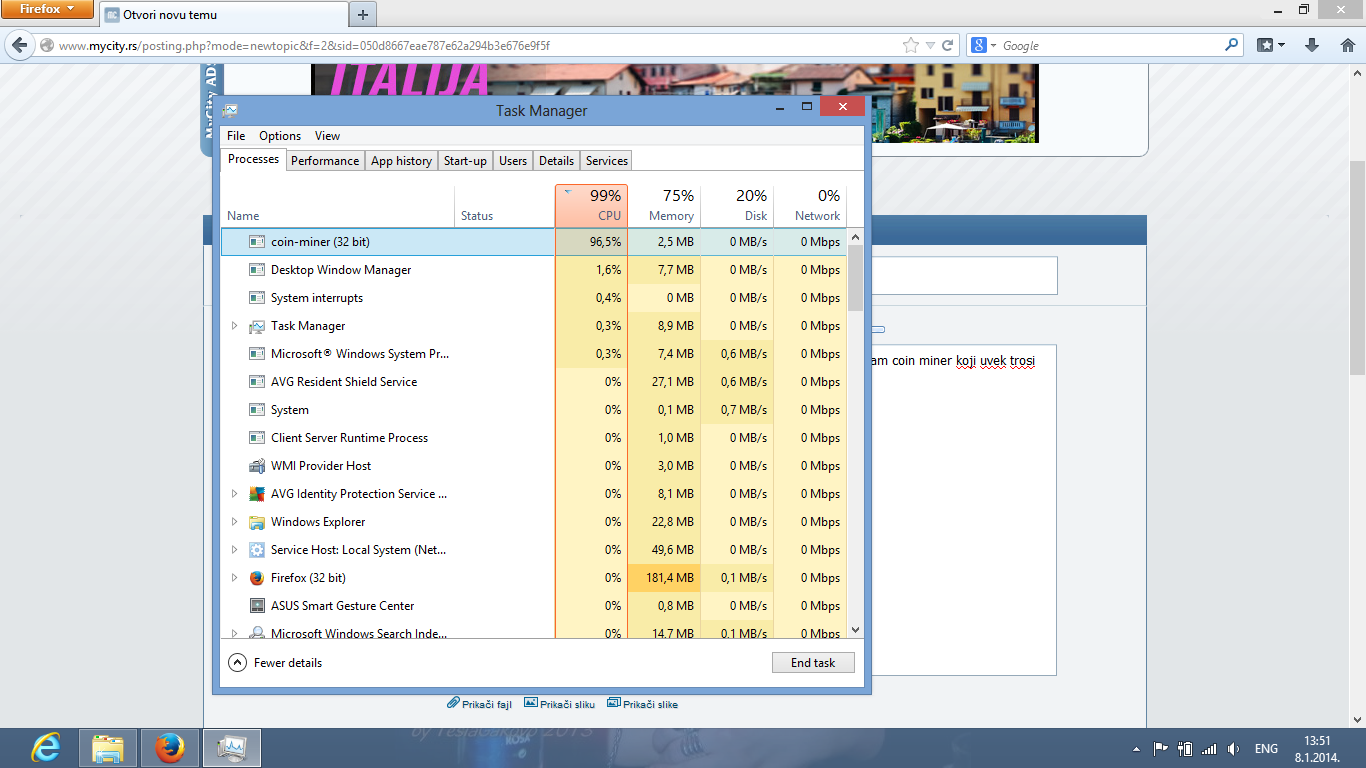Click the Task Manager taskbar button
This screenshot has height=768, width=1366.
tap(232, 748)
